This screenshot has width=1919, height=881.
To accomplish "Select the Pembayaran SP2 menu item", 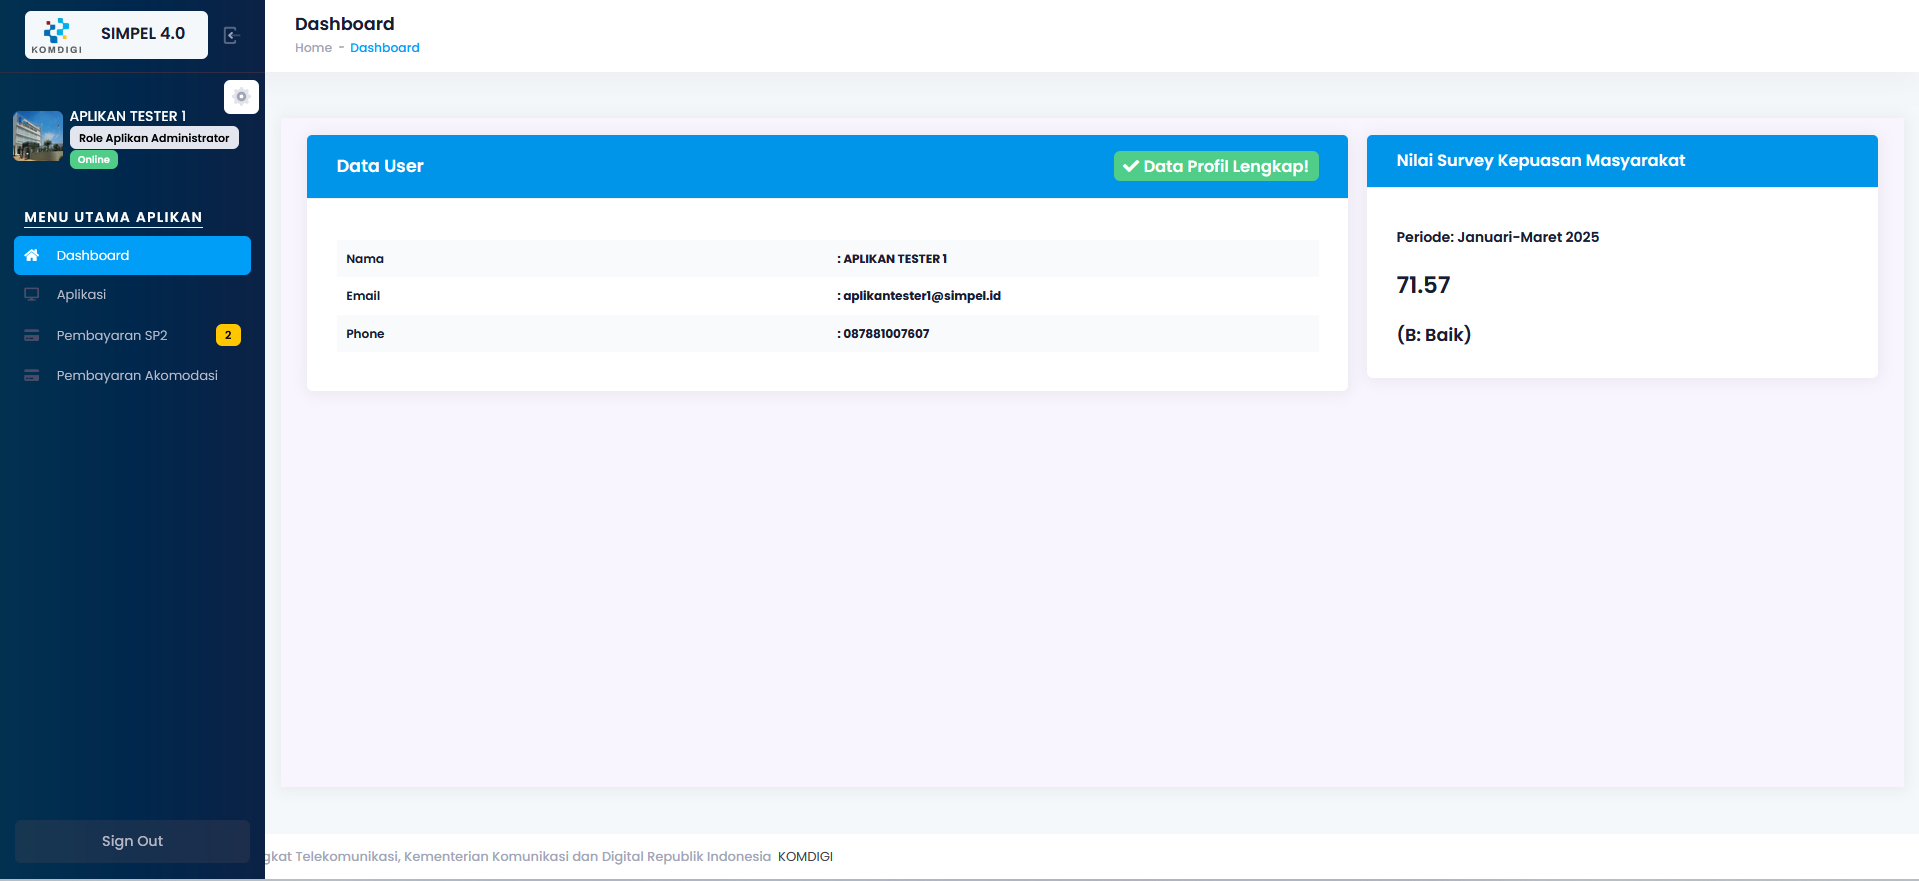I will click(x=112, y=335).
